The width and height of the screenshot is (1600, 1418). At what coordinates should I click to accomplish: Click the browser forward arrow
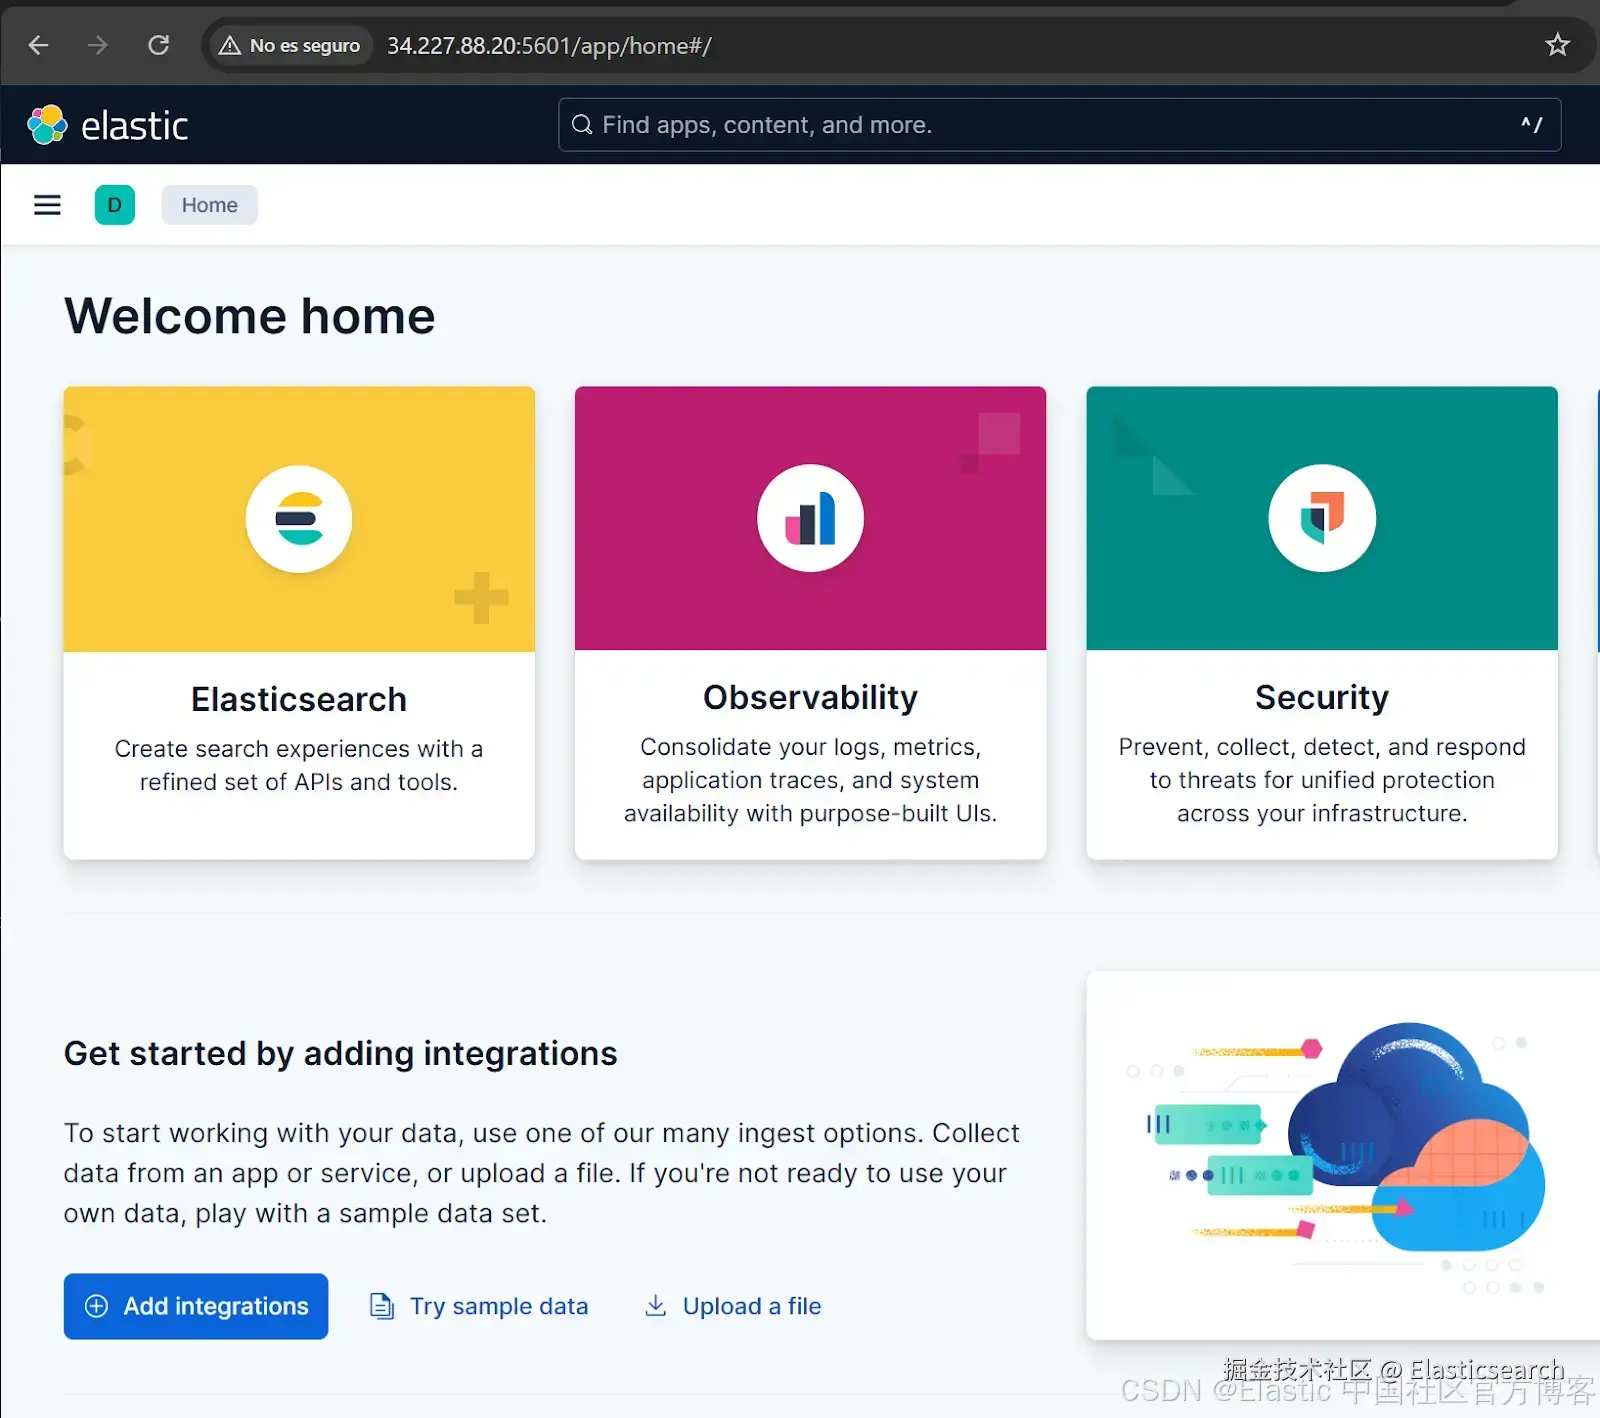[97, 45]
